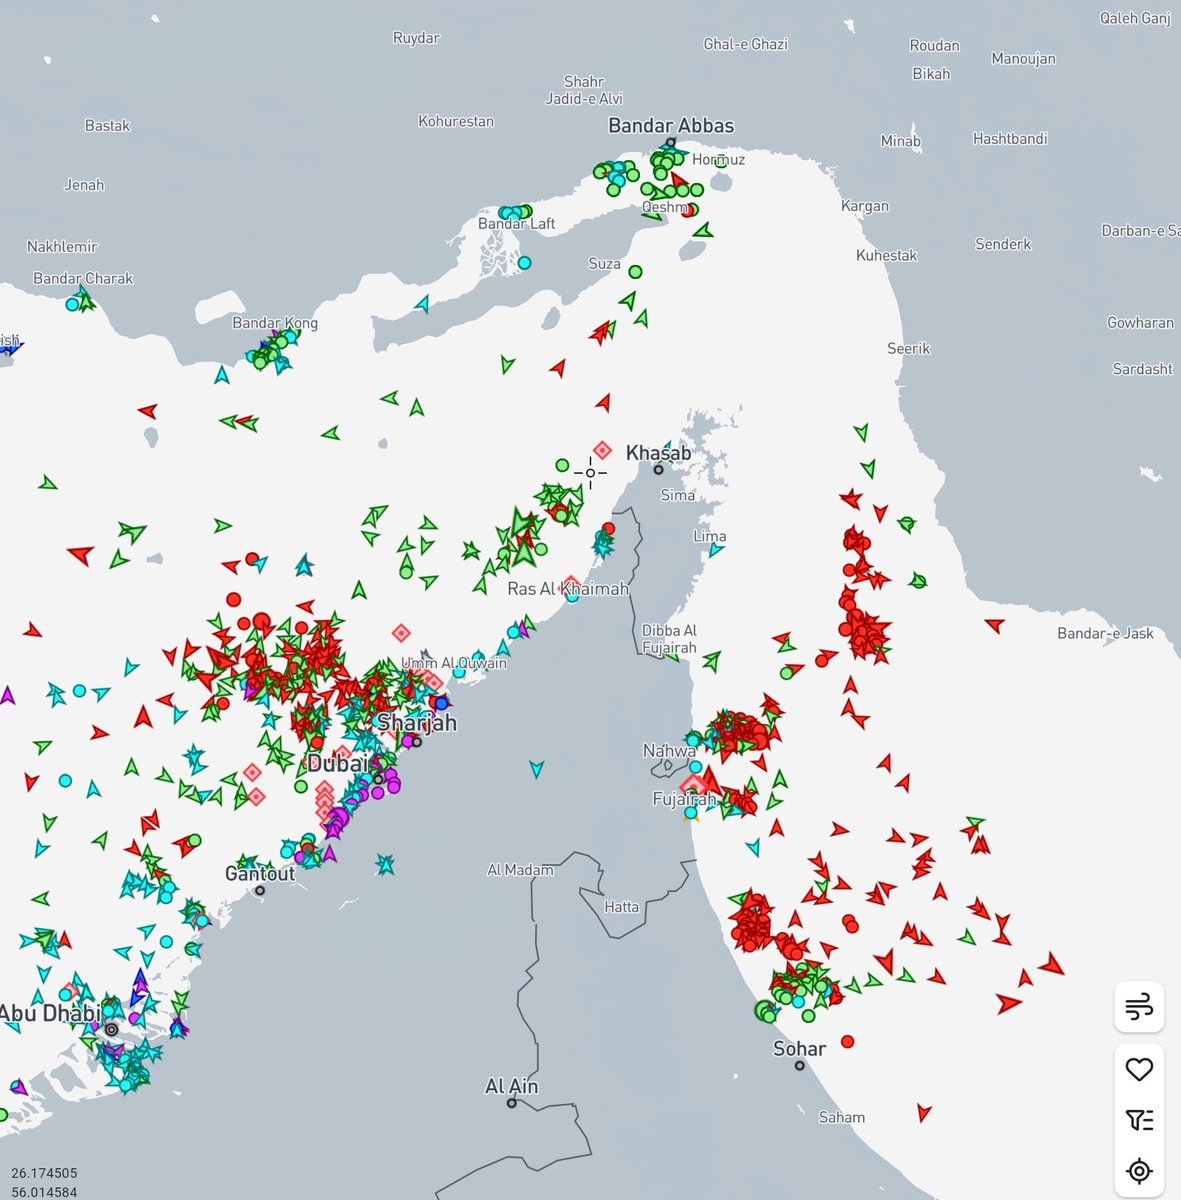Select the red diamond marker north-west of Khasab
Screen dimensions: 1181x1200
pyautogui.click(x=602, y=451)
